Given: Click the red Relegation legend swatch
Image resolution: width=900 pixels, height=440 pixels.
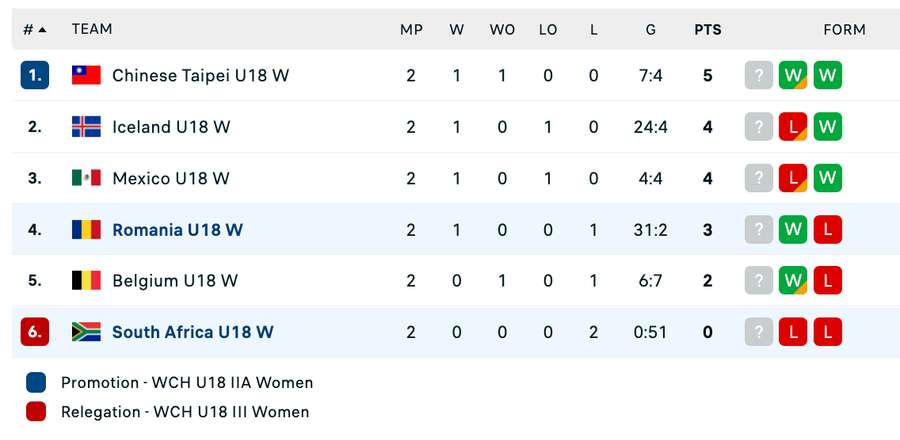Looking at the screenshot, I should pyautogui.click(x=36, y=412).
